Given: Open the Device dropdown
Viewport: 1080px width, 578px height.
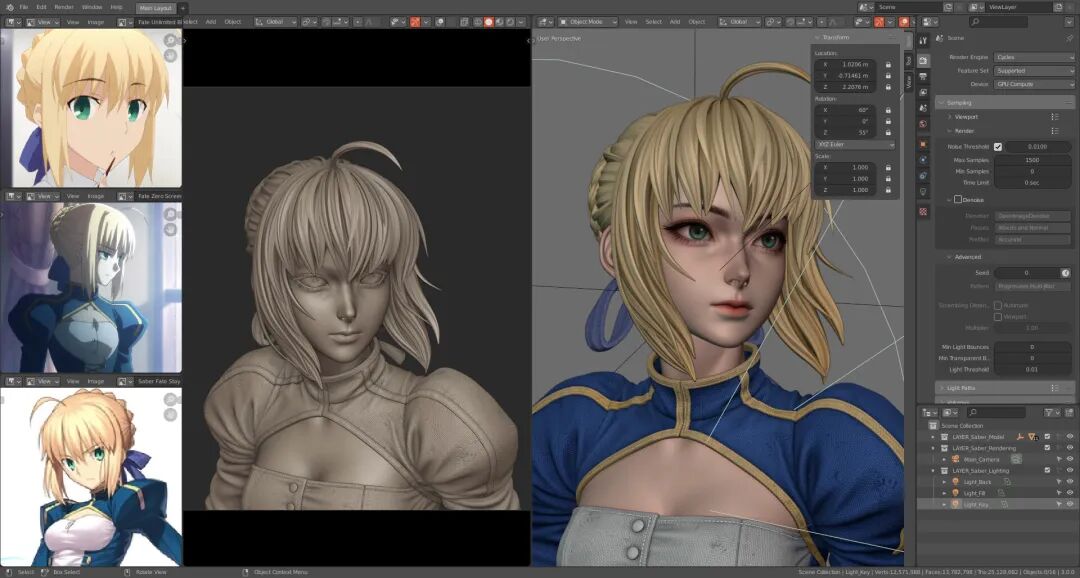Looking at the screenshot, I should 1034,84.
